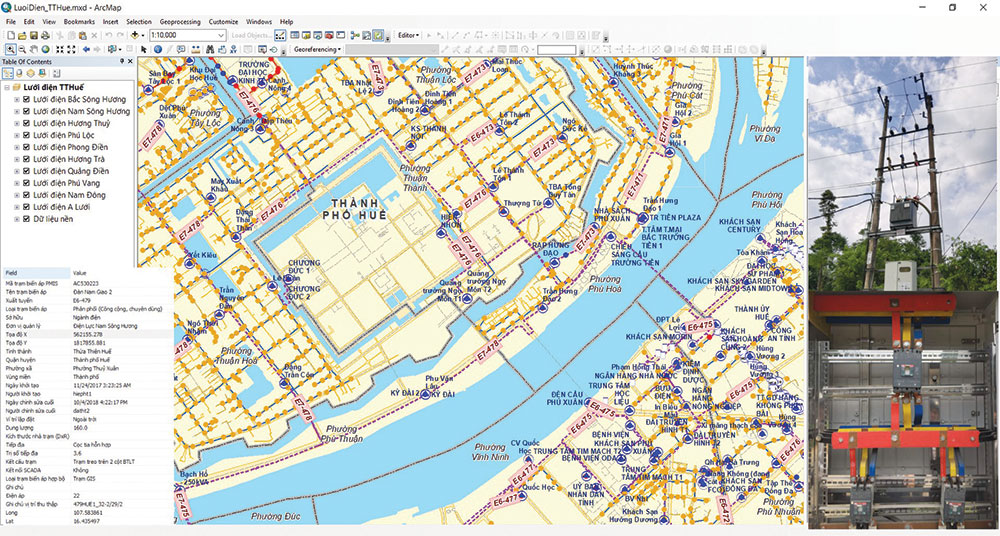Activate the Identify tool
Screen dimensions: 1000x536
[x=158, y=49]
